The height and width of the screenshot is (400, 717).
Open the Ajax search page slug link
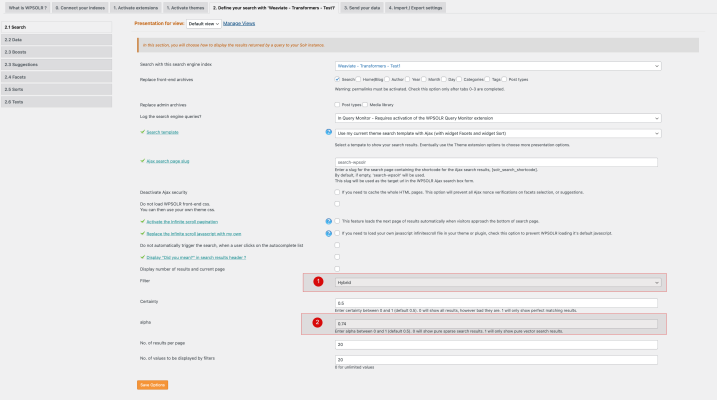point(168,161)
